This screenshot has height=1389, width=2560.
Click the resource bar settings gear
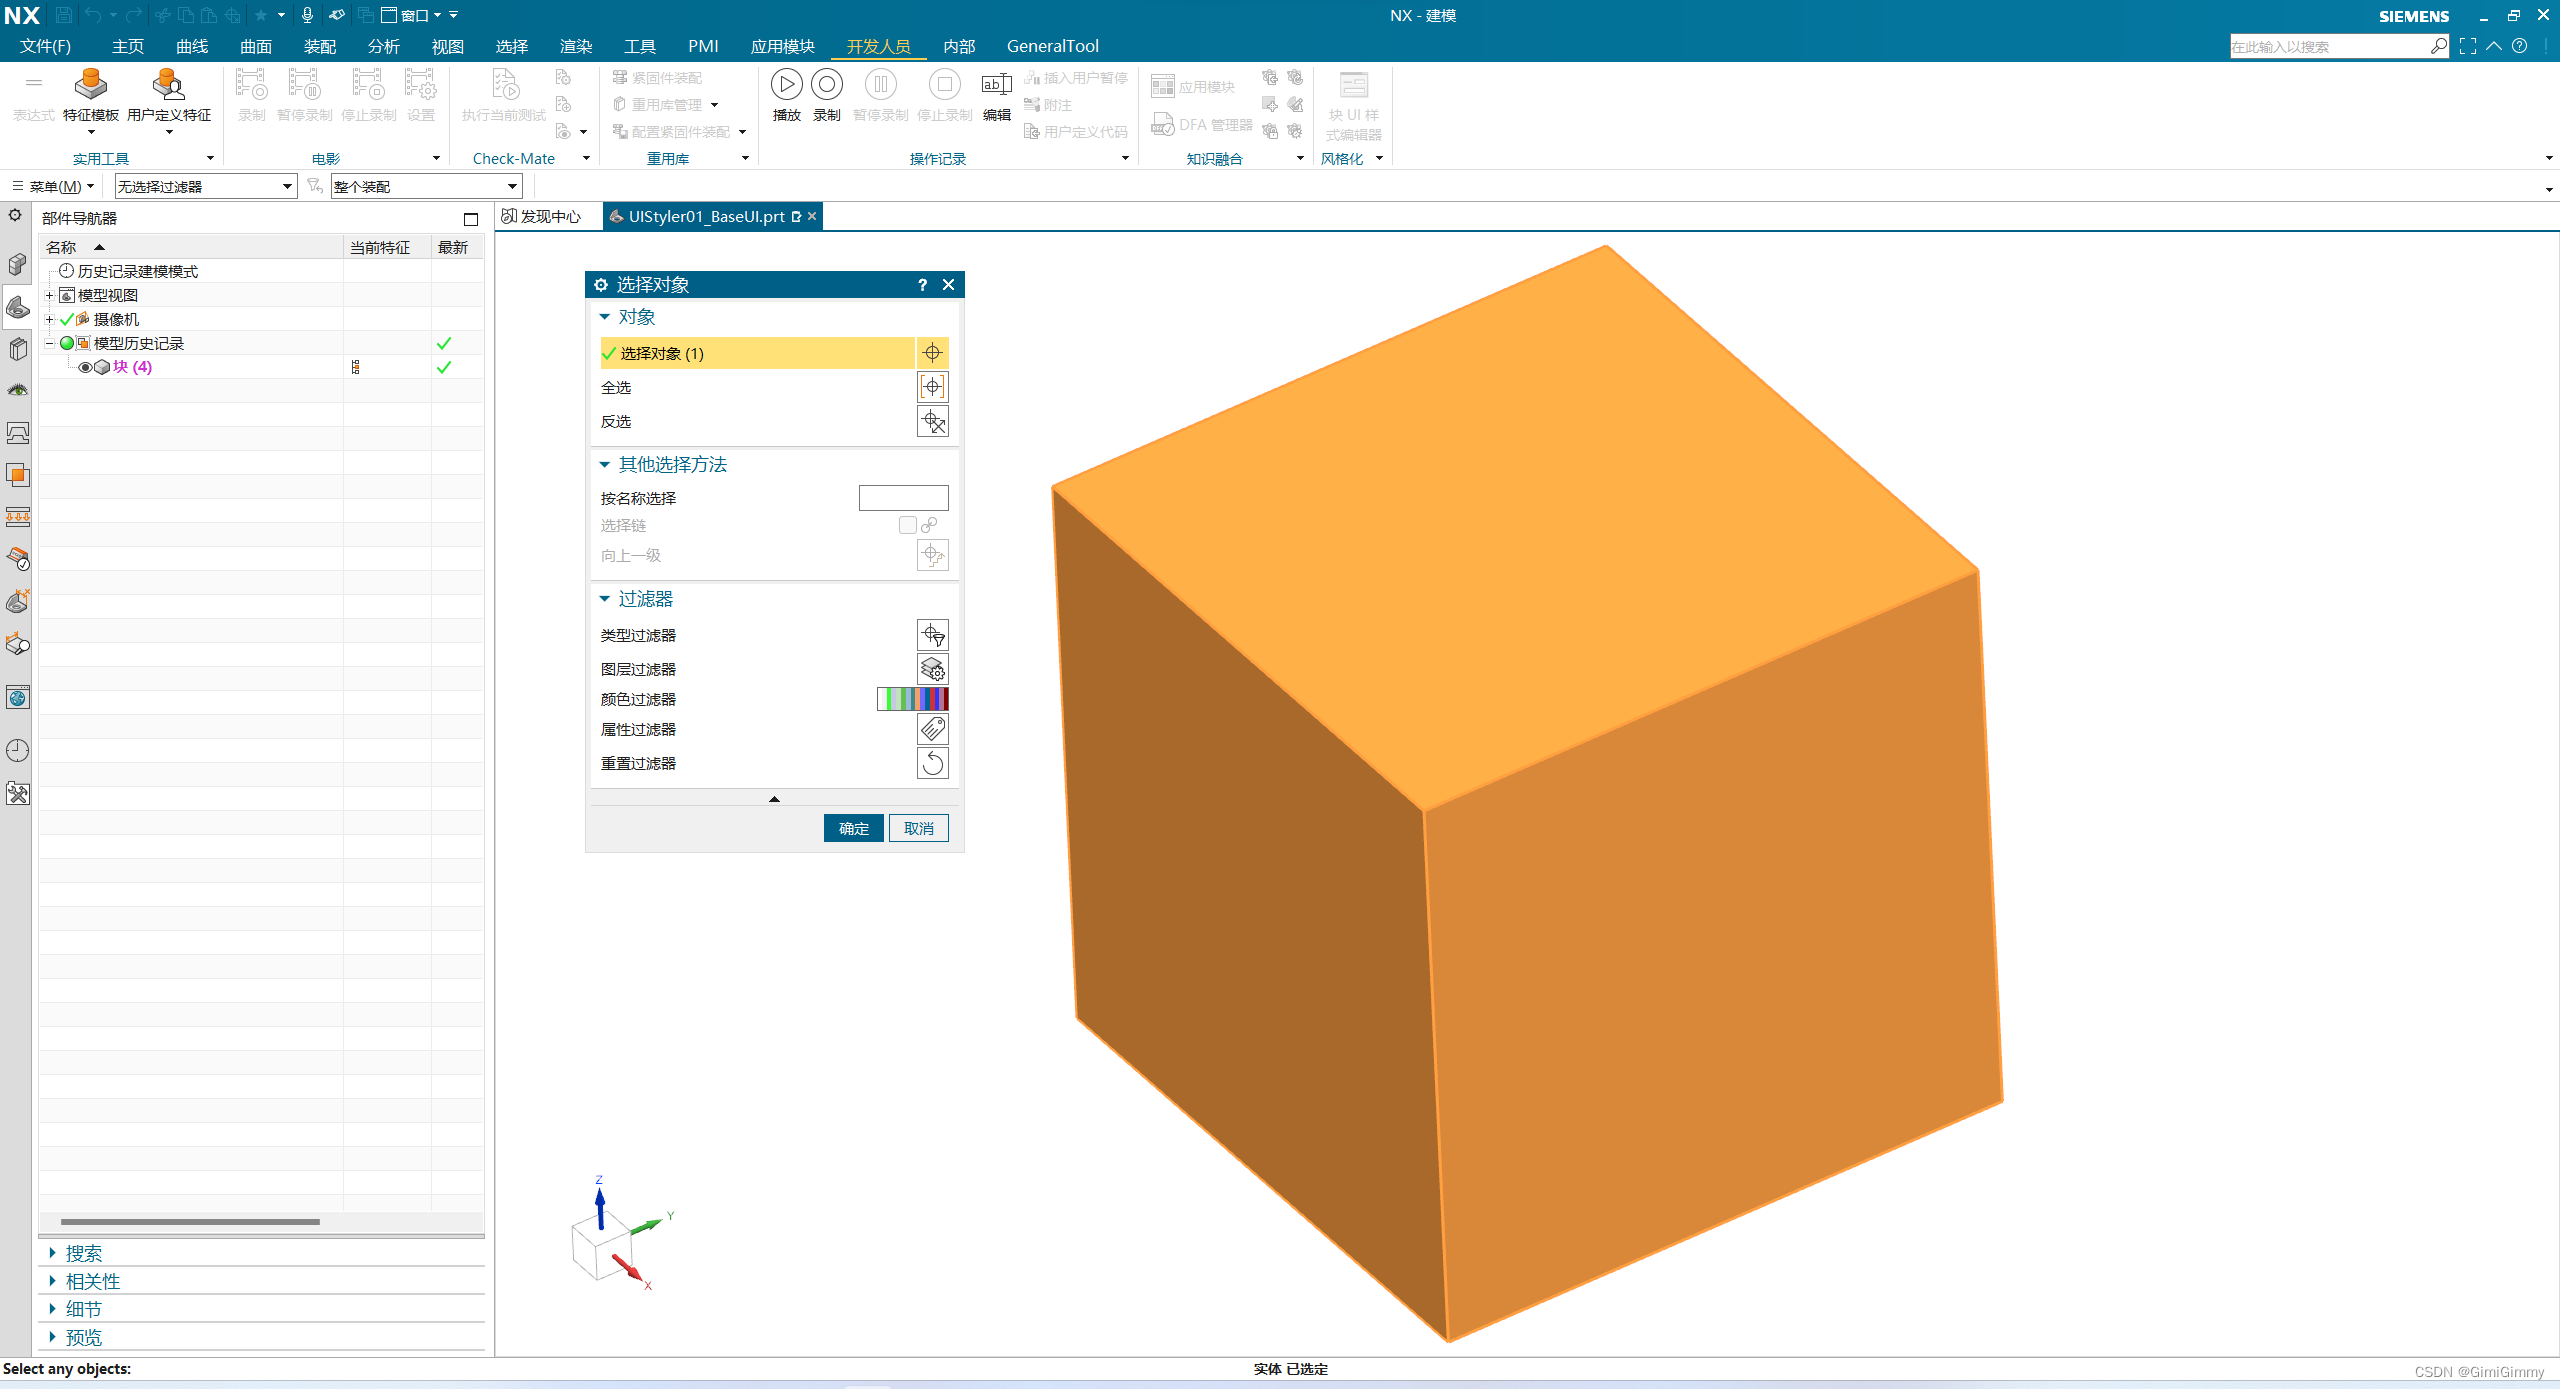pyautogui.click(x=15, y=215)
